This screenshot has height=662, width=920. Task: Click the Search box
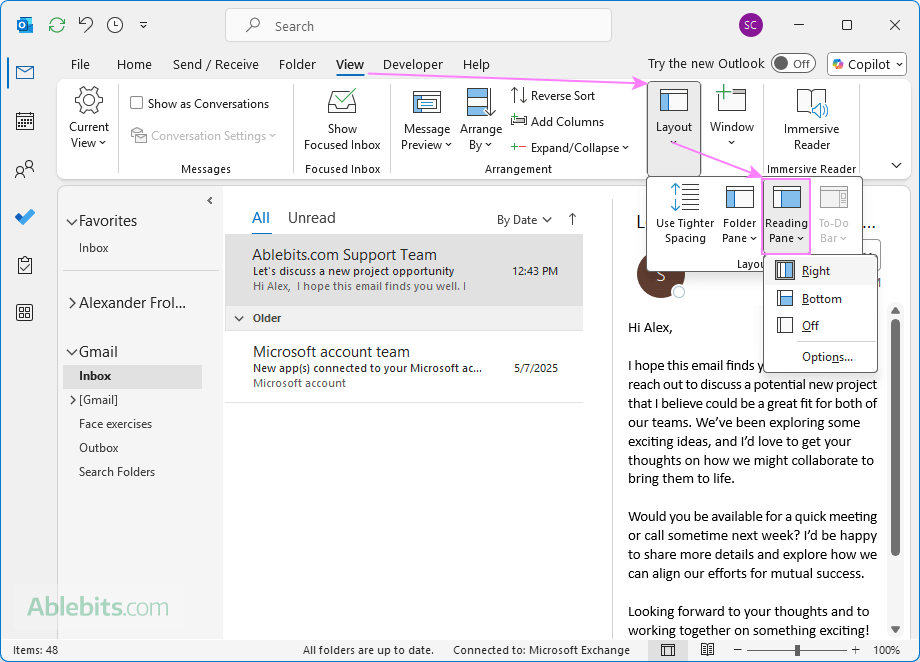coord(418,25)
